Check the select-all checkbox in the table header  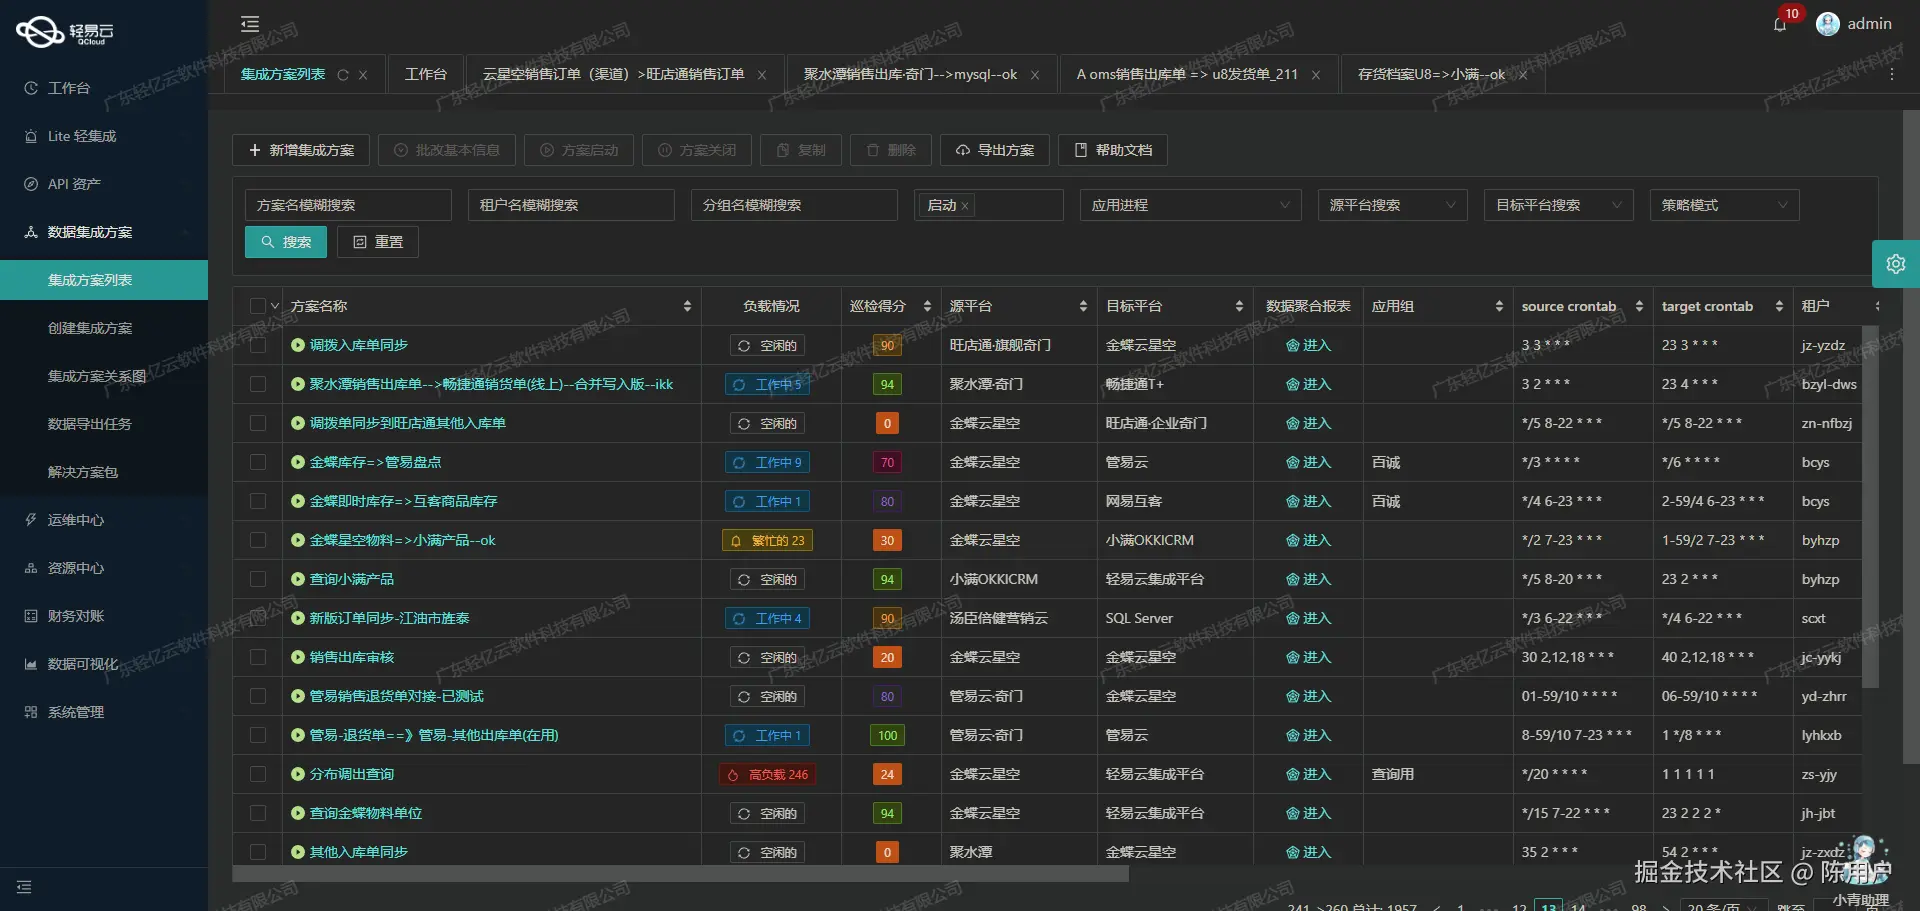[x=258, y=305]
